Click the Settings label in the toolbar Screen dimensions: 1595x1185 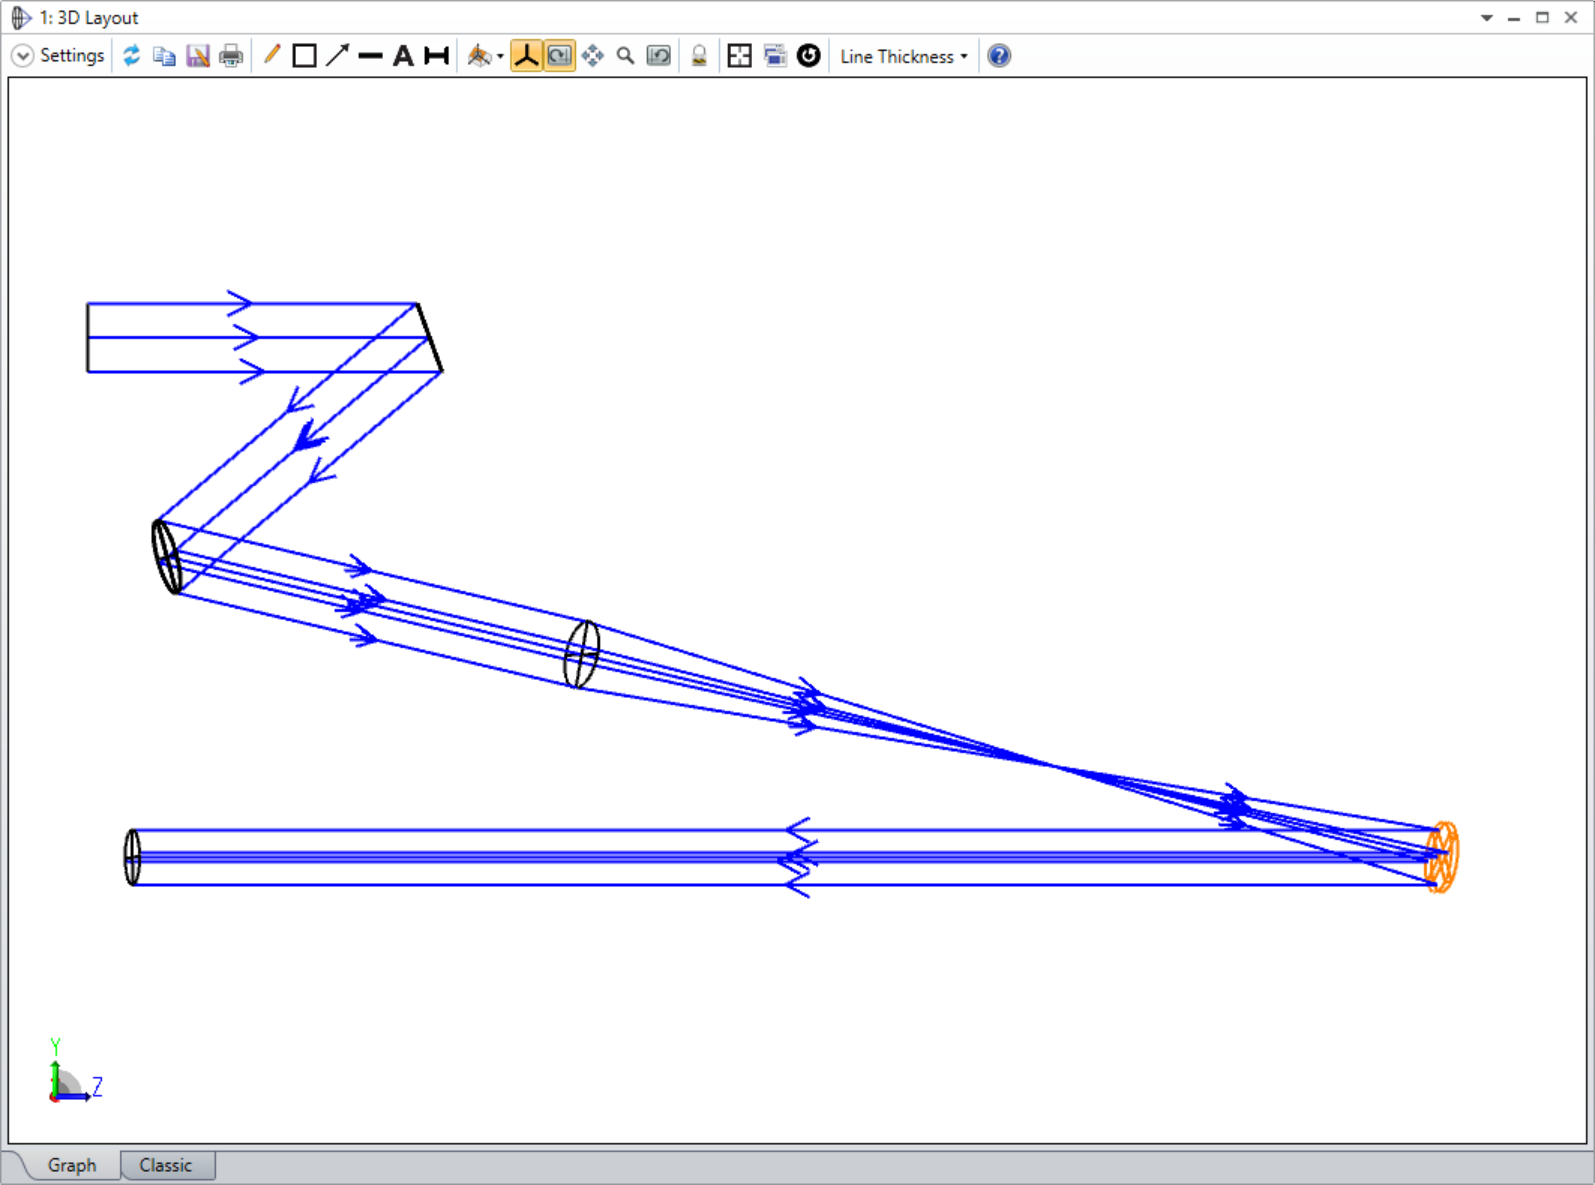click(72, 56)
